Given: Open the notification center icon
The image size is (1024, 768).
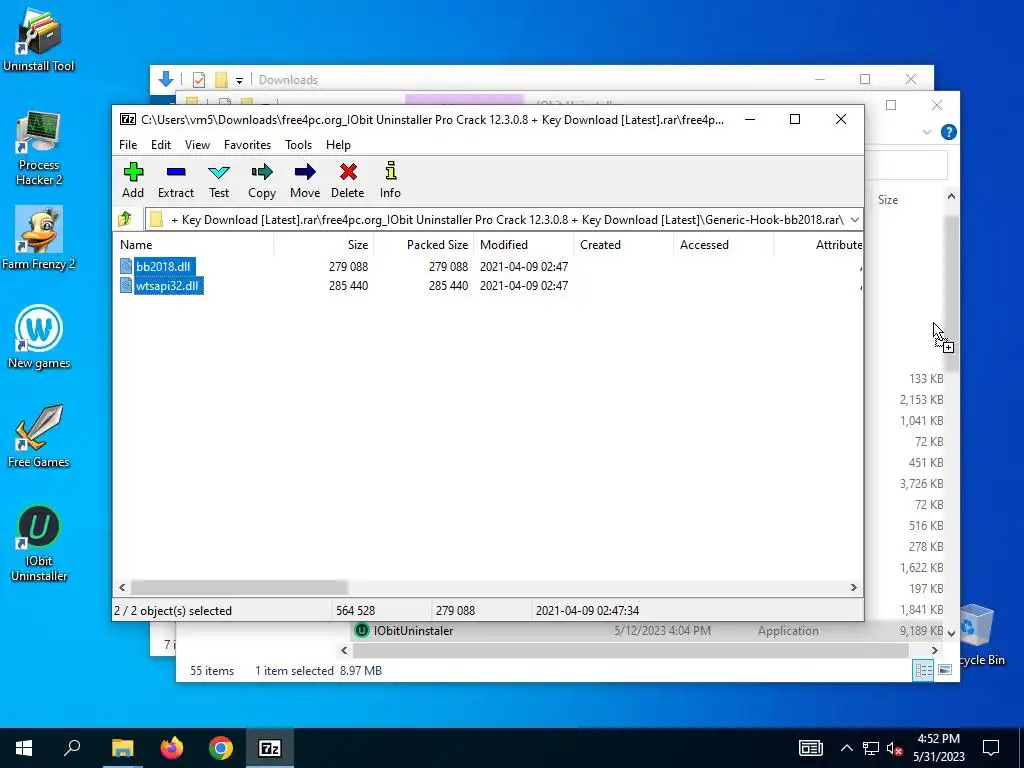Looking at the screenshot, I should tap(991, 748).
